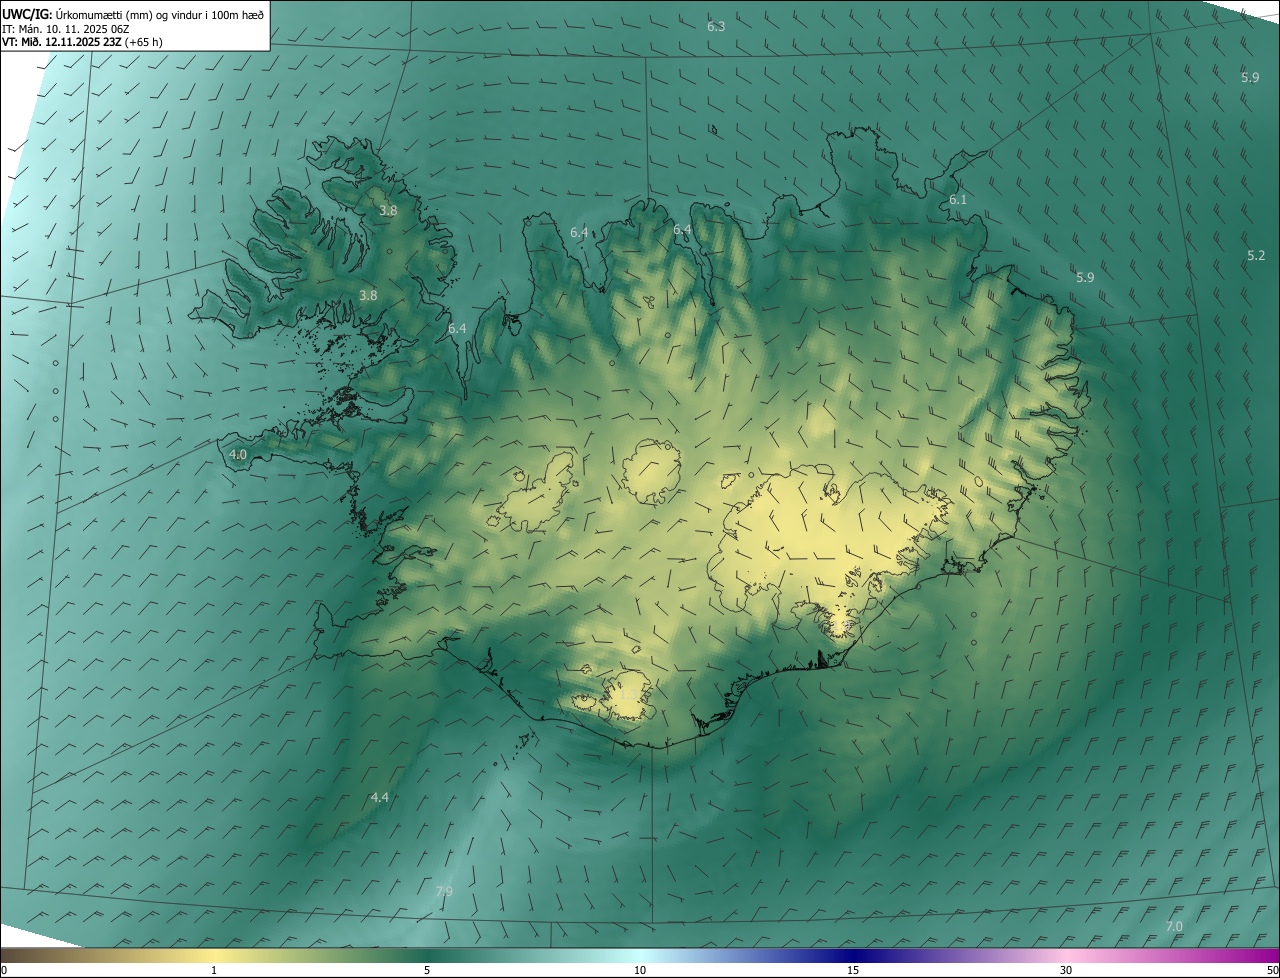
Task: Click the '4.4' value label on the map
Action: 380,797
